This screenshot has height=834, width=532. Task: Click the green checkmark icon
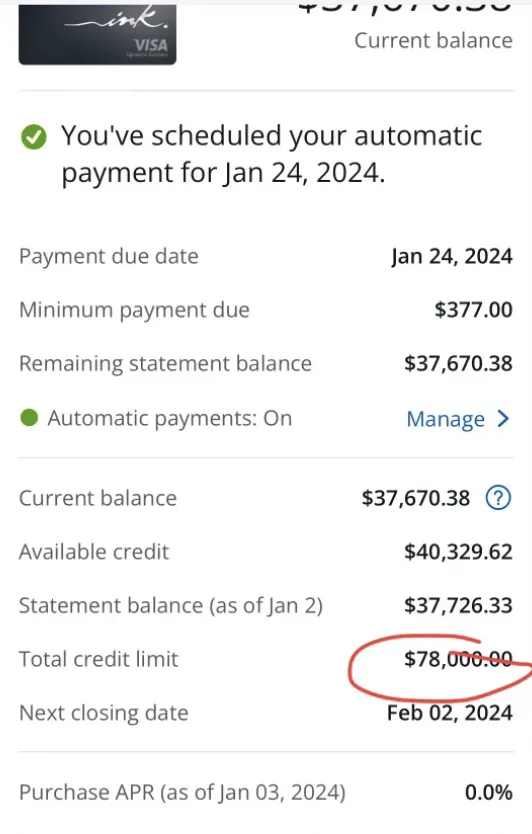tap(34, 137)
